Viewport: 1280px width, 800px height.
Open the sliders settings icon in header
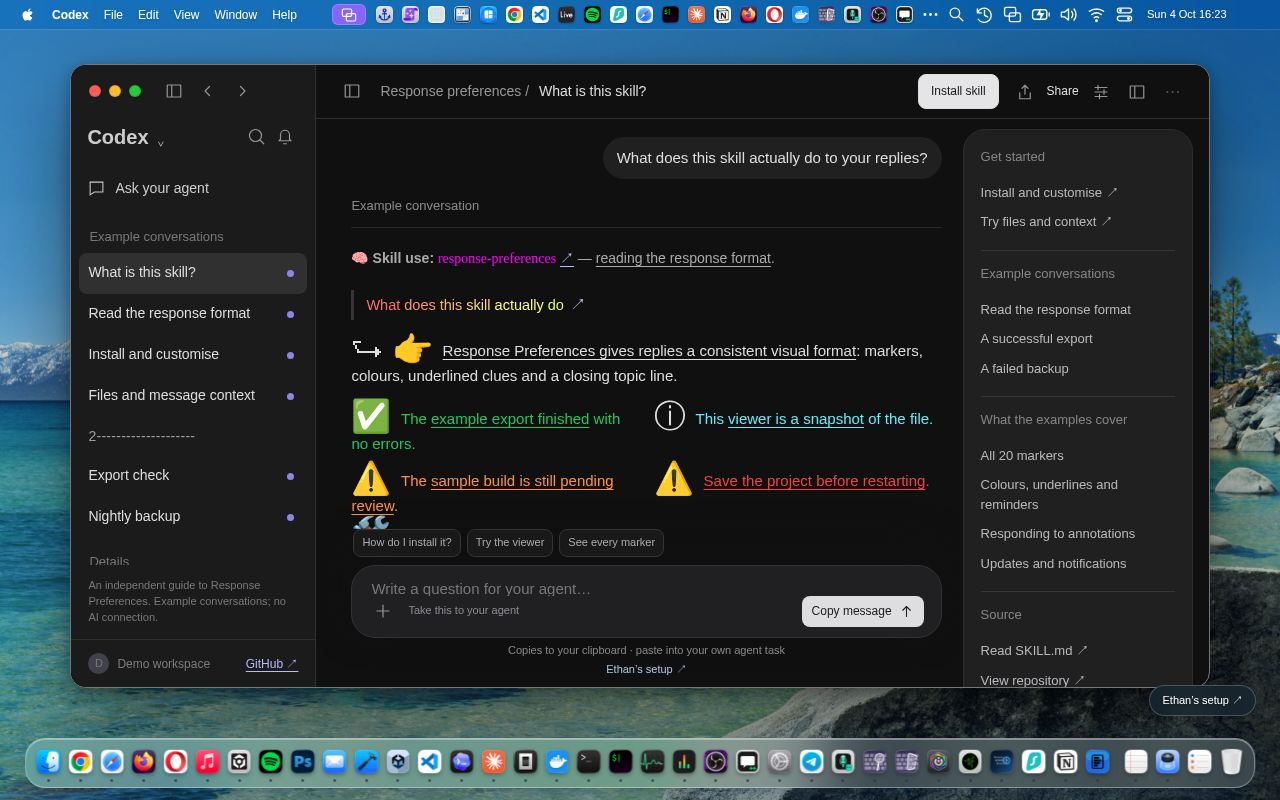(x=1101, y=91)
